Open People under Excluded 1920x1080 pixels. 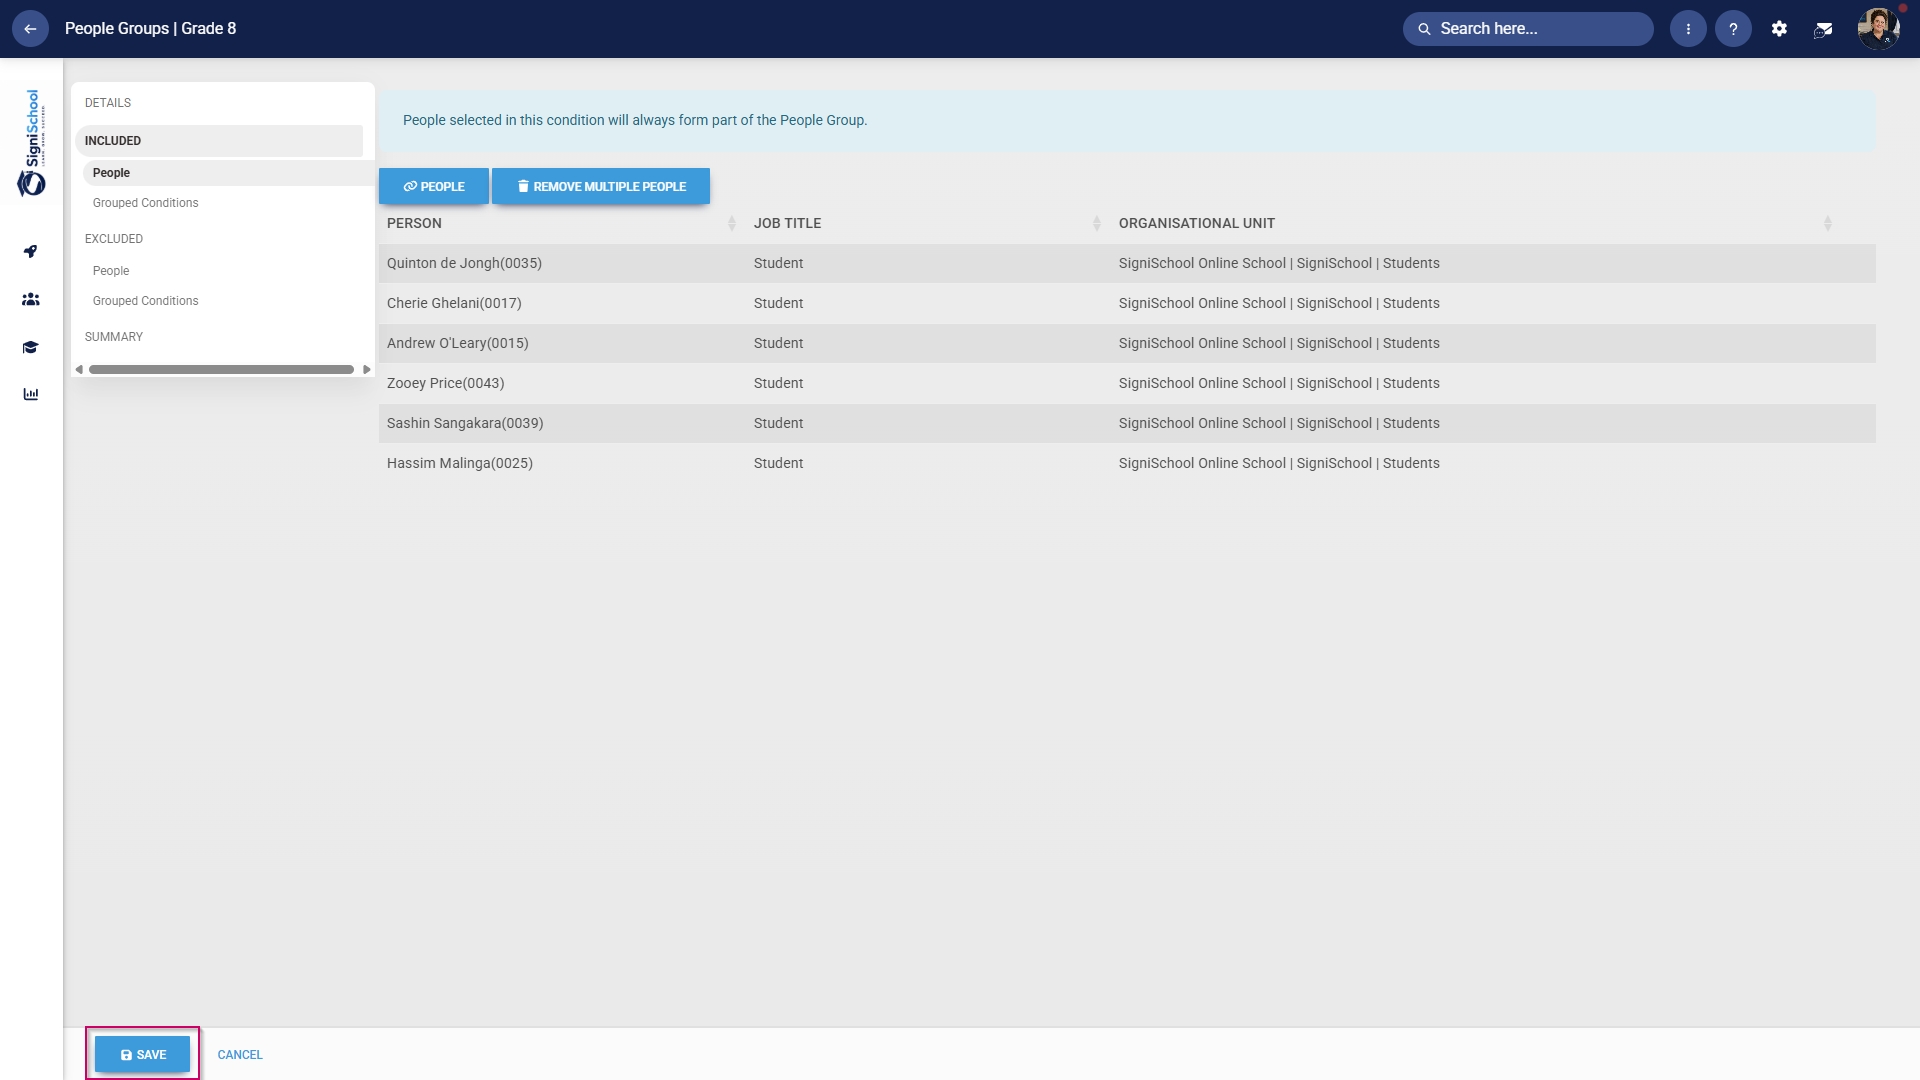(111, 271)
